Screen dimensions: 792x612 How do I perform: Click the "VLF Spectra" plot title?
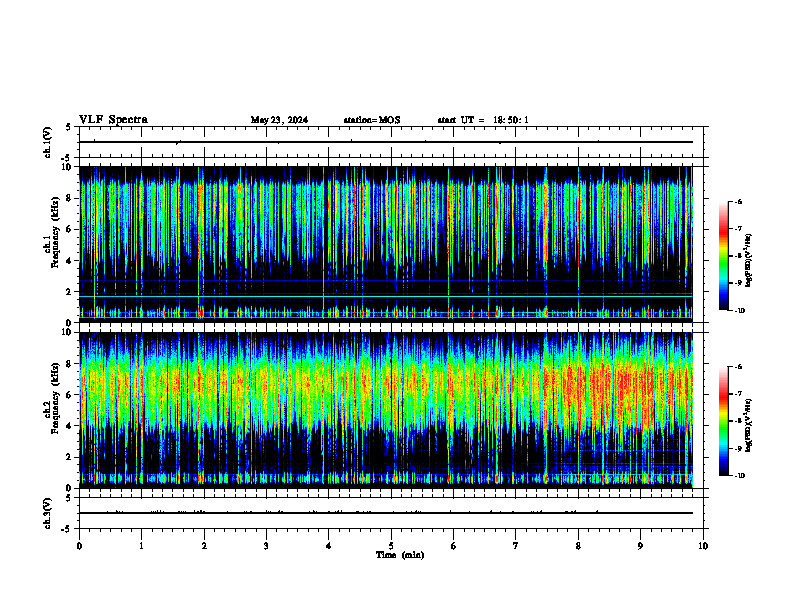click(113, 120)
